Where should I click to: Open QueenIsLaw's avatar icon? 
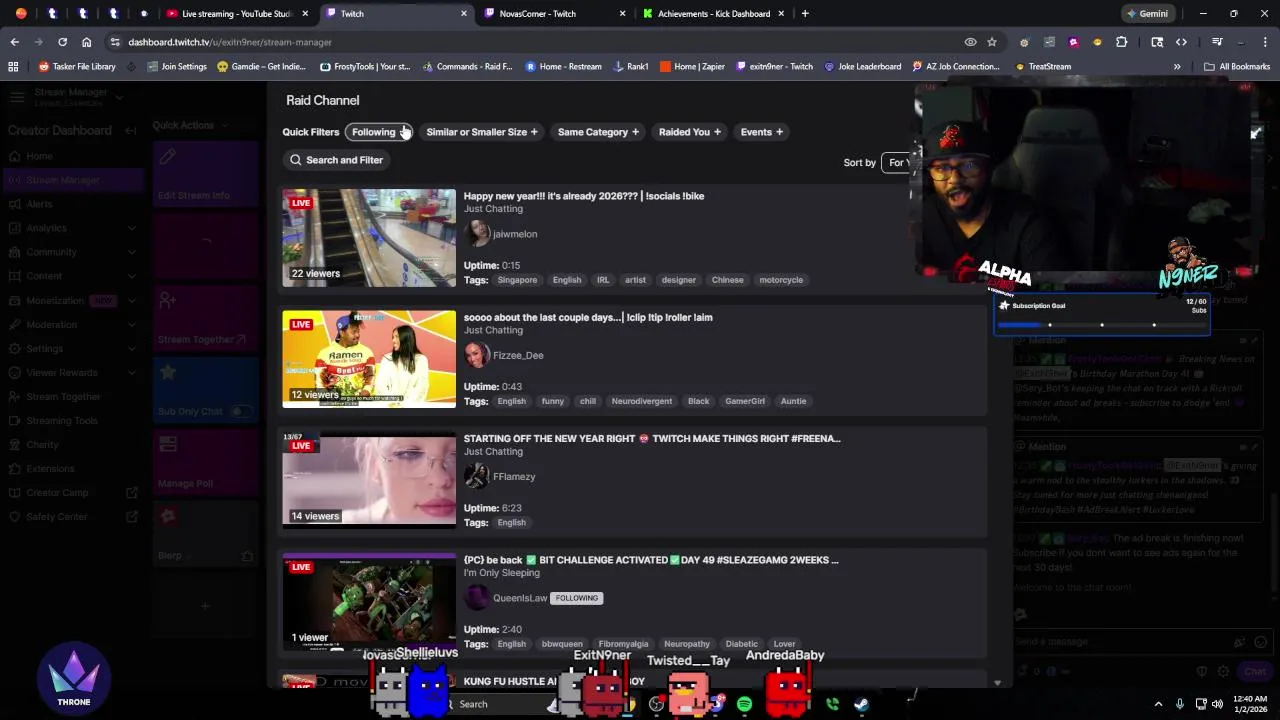(x=477, y=598)
